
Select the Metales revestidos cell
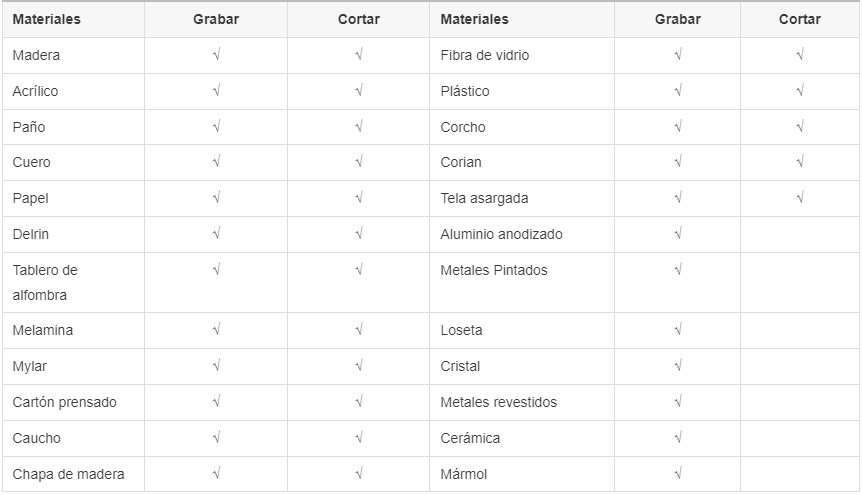(522, 403)
